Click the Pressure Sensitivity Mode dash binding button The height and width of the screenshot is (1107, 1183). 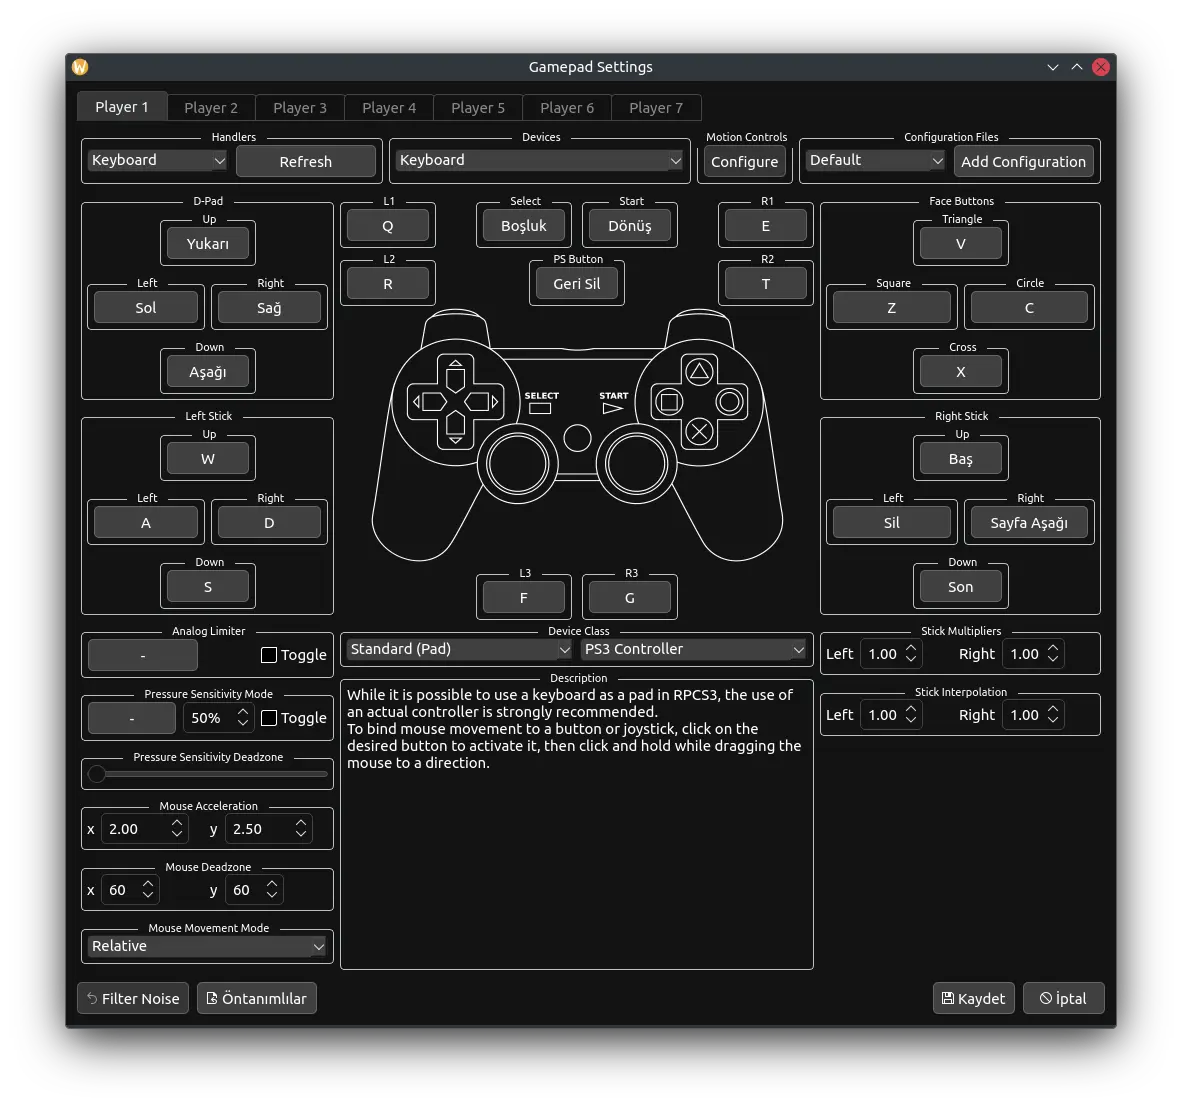click(131, 718)
